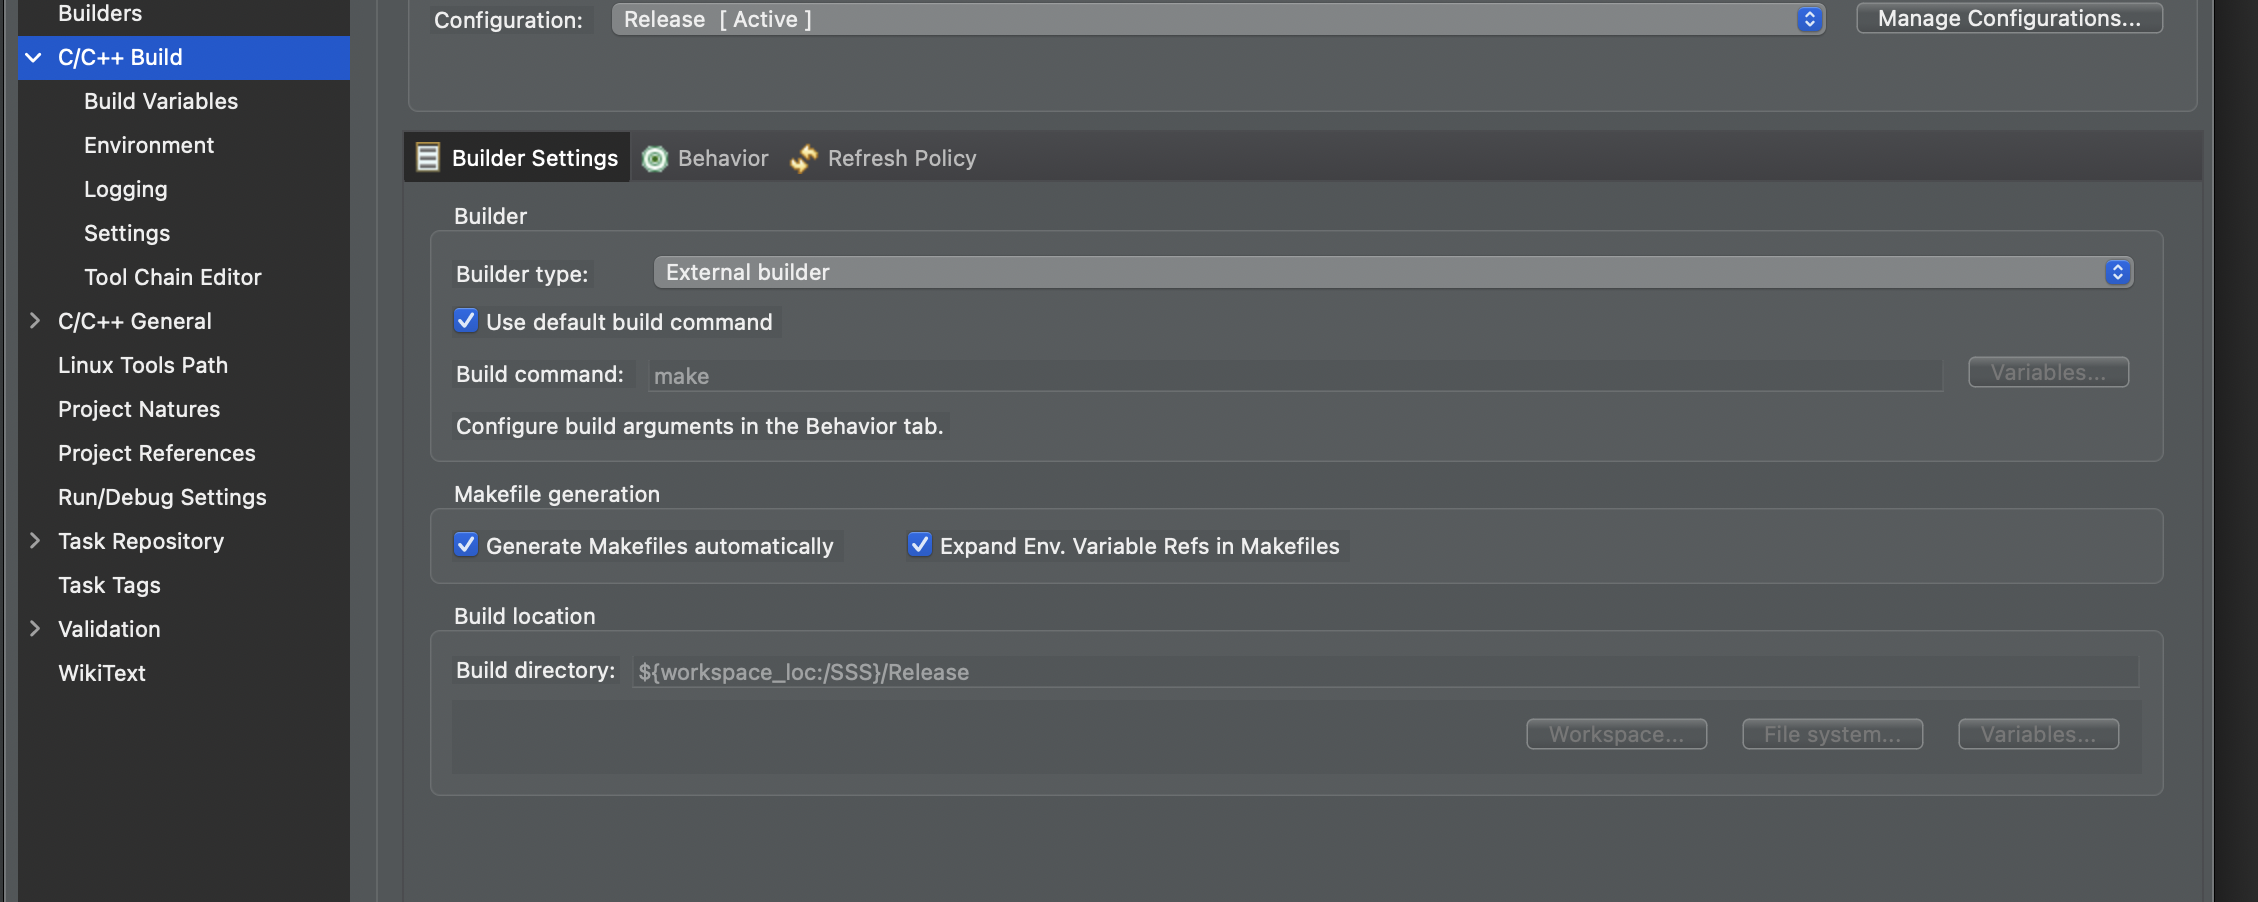Expand the Task Repository section
Image resolution: width=2258 pixels, height=902 pixels.
pyautogui.click(x=34, y=541)
